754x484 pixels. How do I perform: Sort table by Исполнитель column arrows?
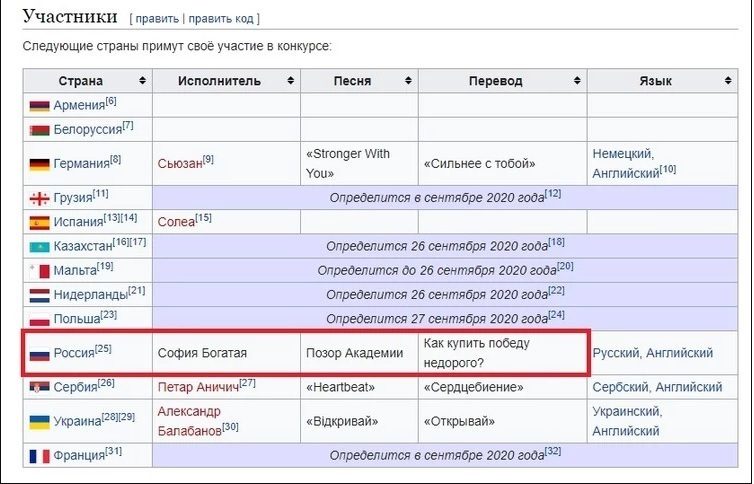[x=290, y=80]
